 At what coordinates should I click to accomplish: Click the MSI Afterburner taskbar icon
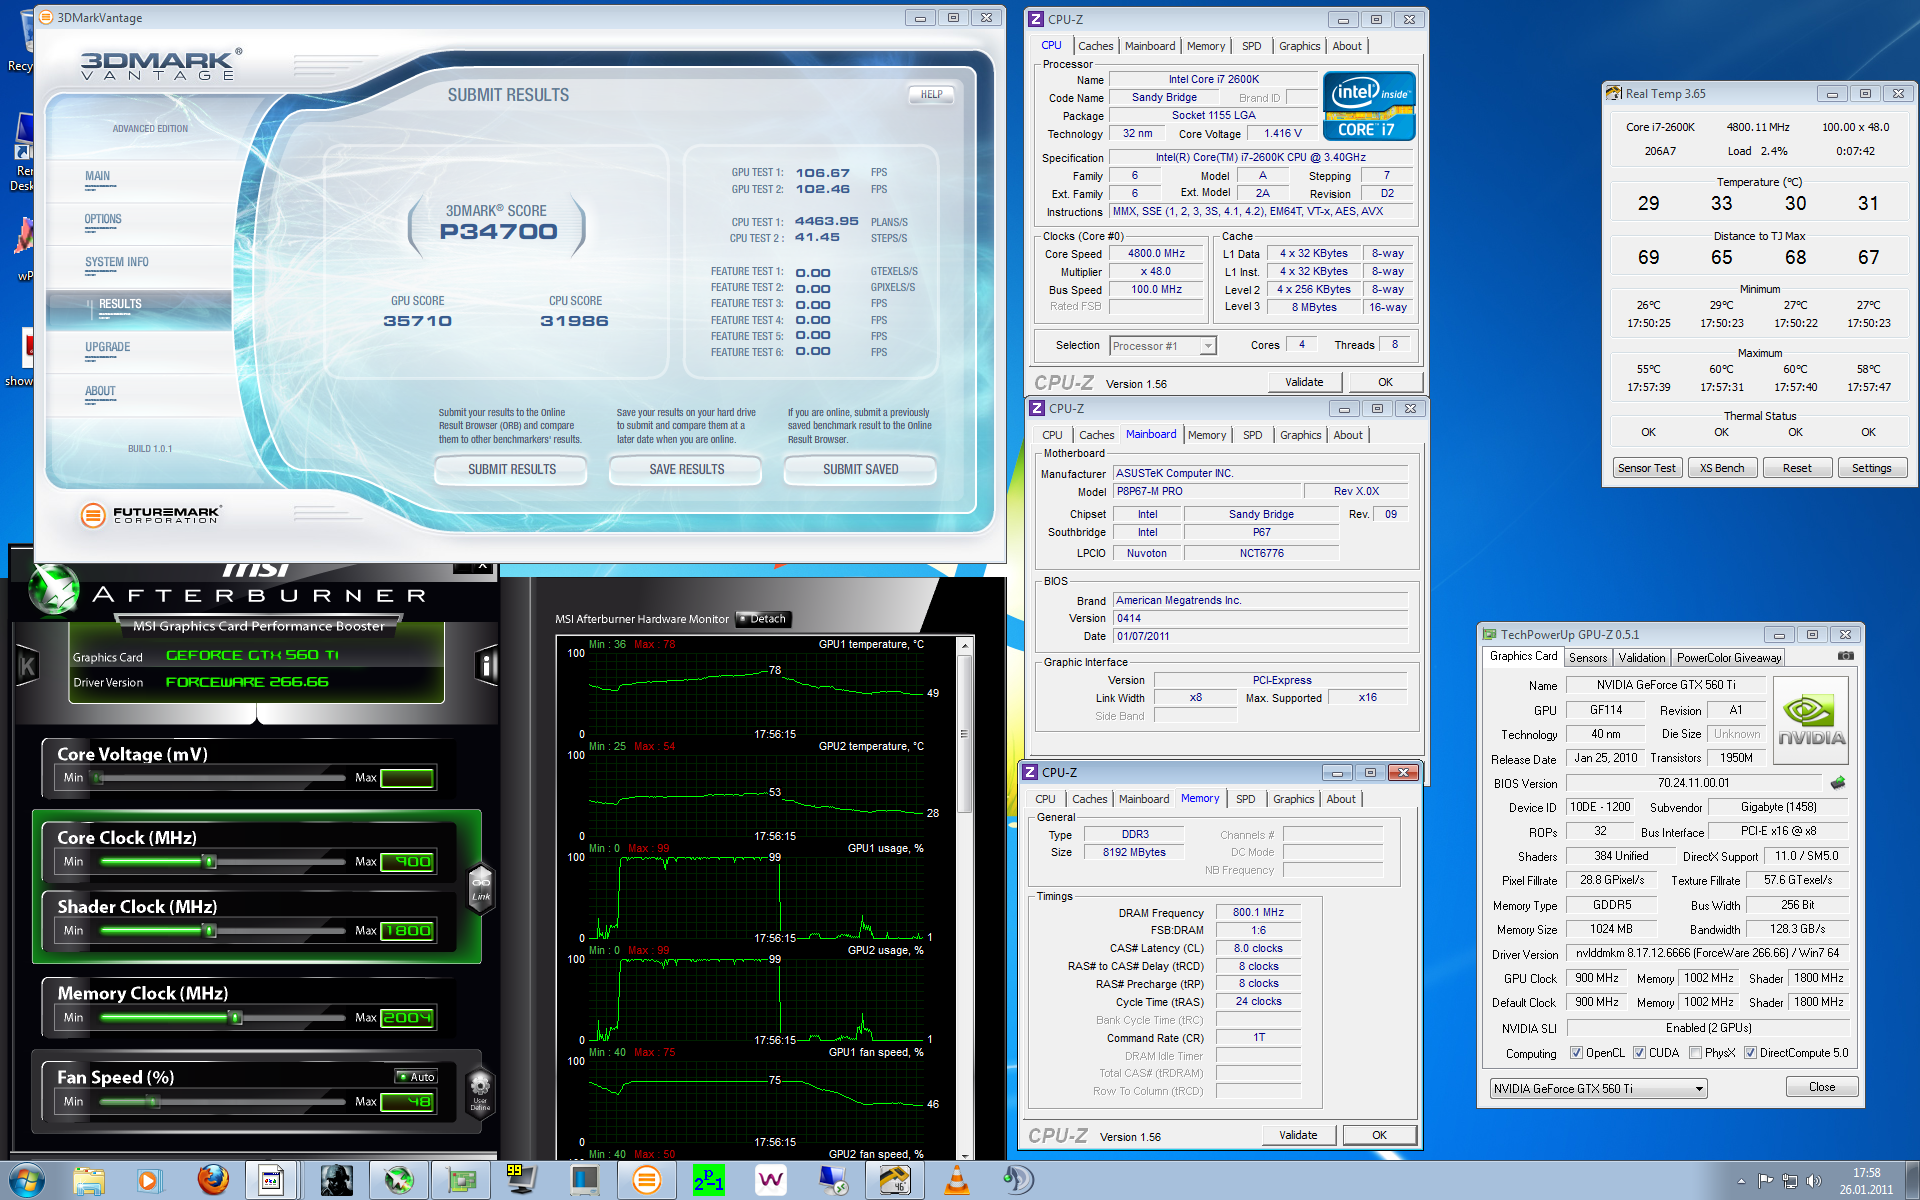(399, 1181)
